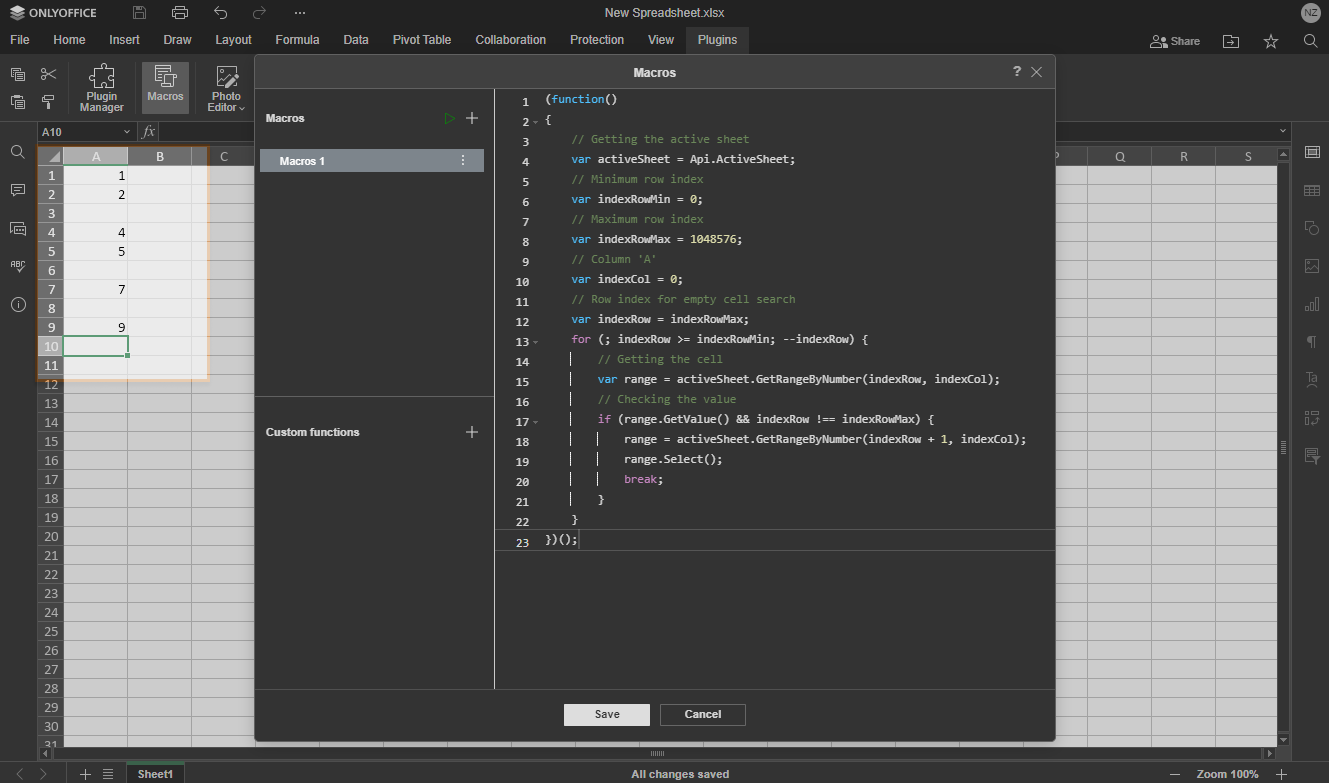The width and height of the screenshot is (1329, 783).
Task: Expand the formula bar
Action: coord(1283,132)
